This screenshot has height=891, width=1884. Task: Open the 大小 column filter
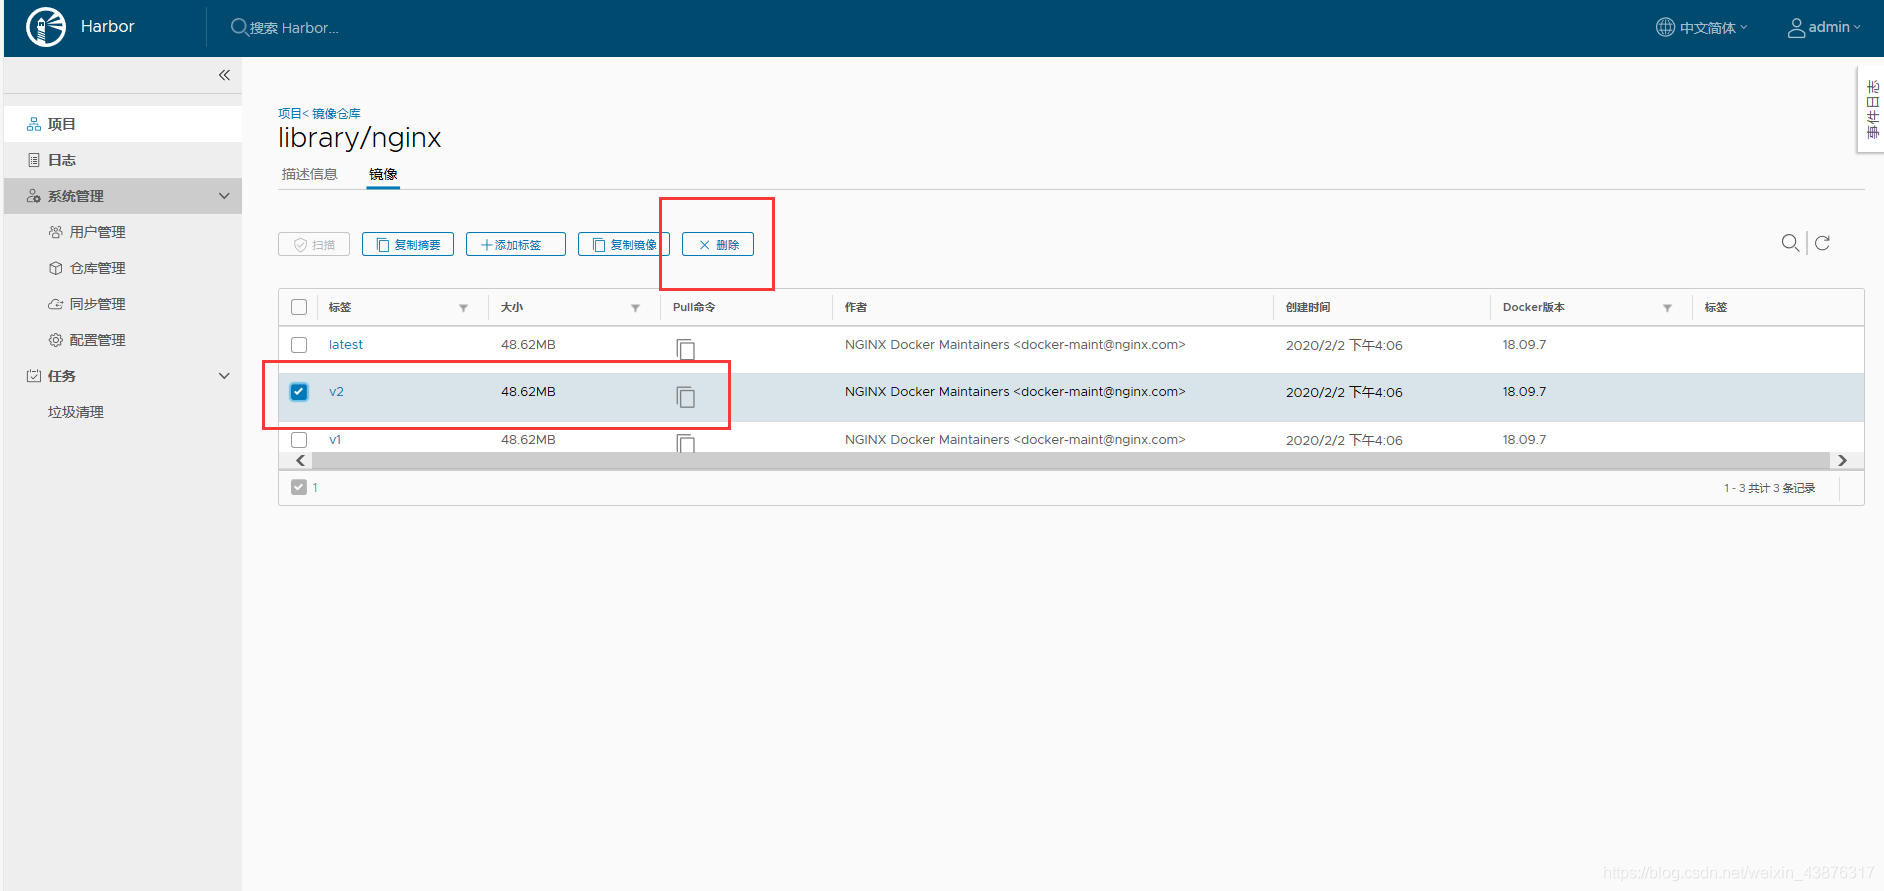click(x=635, y=308)
